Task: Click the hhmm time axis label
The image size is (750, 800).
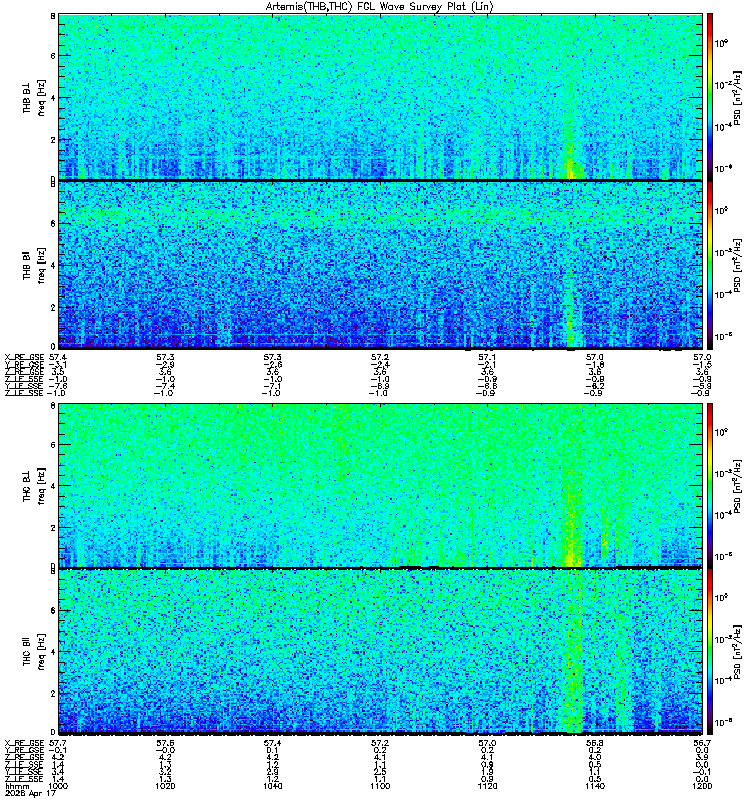Action: point(17,786)
